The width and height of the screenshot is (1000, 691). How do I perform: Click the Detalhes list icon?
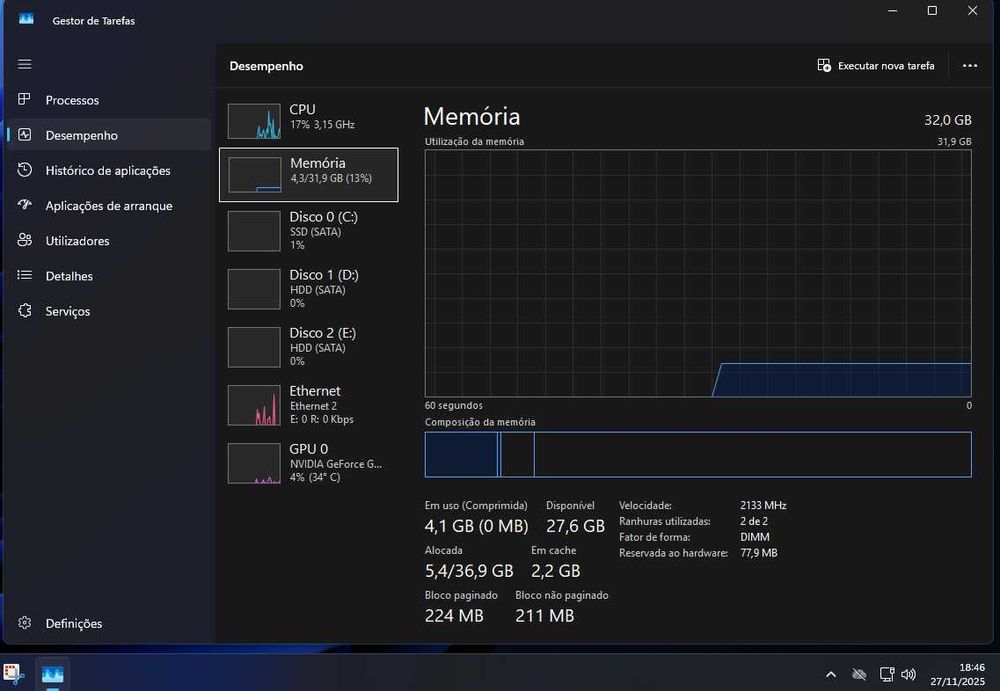(x=25, y=275)
